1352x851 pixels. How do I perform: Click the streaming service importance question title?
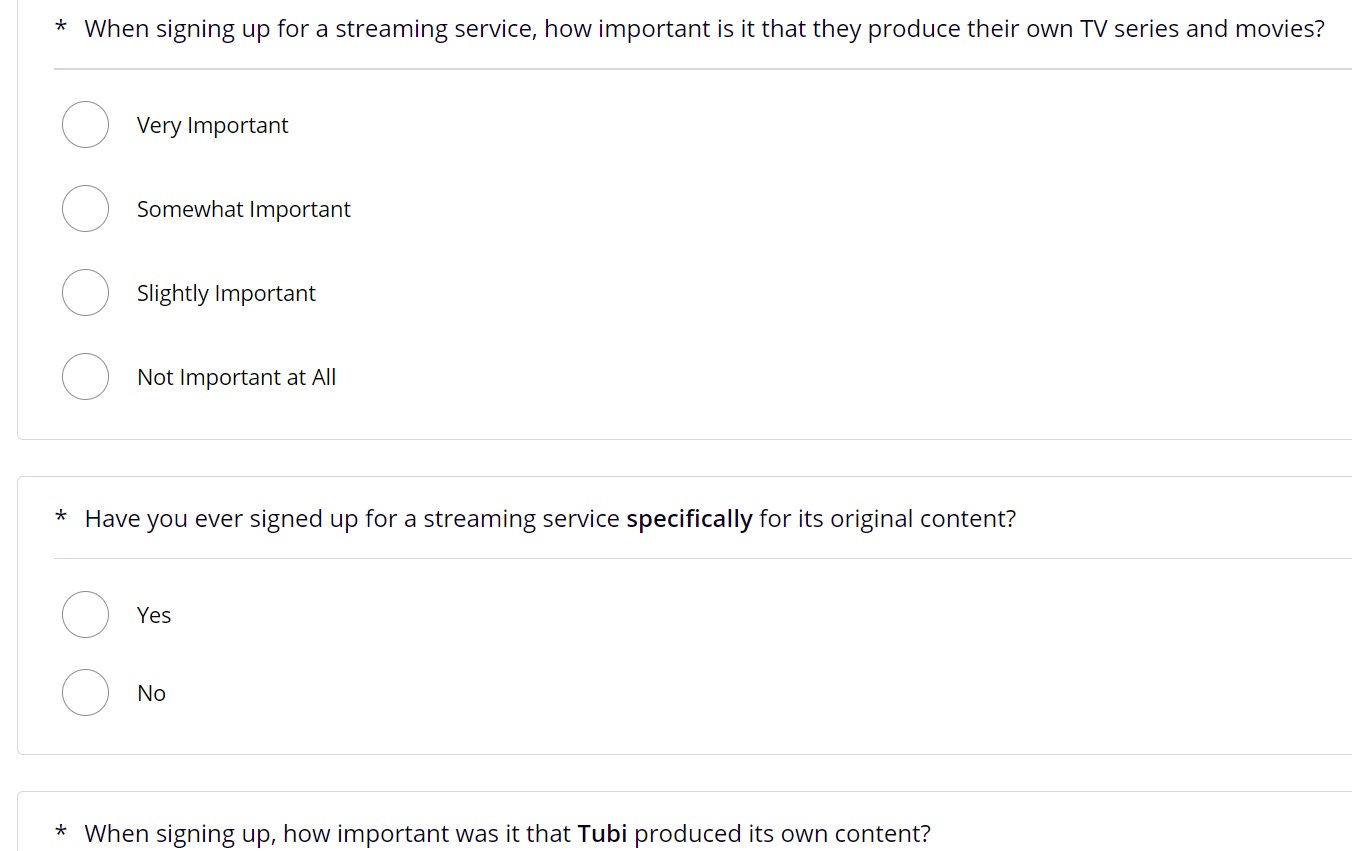tap(704, 29)
